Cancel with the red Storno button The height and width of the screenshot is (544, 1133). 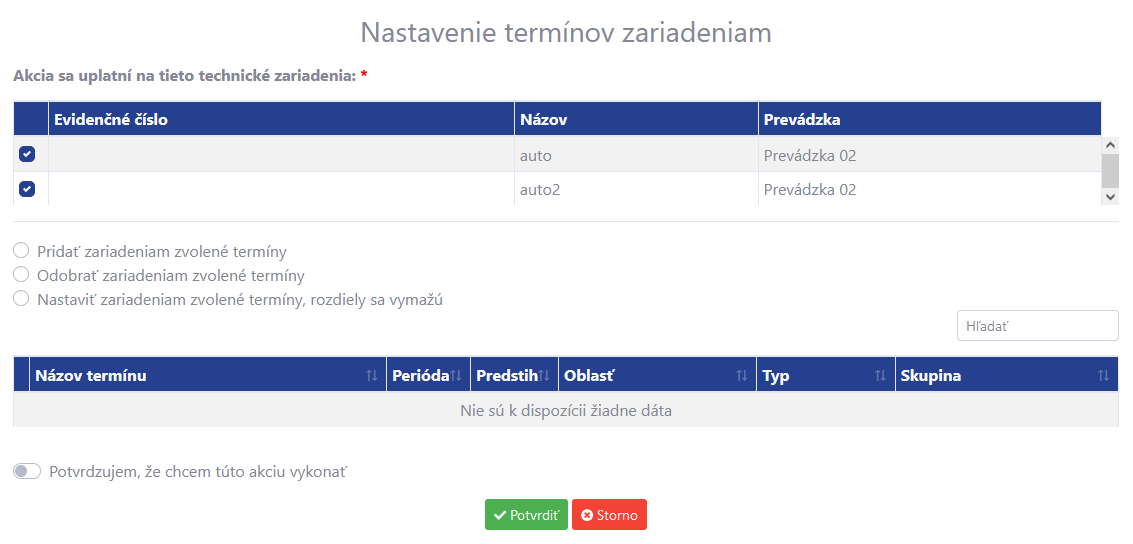[609, 515]
